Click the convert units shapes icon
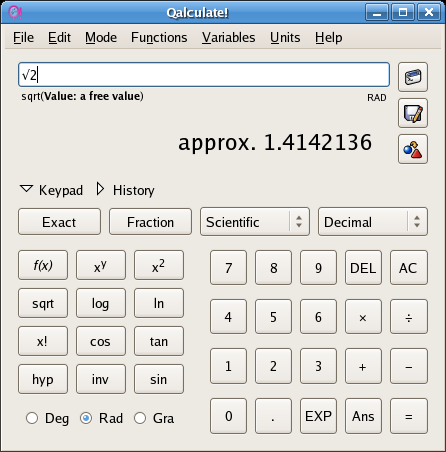The image size is (446, 452). click(x=413, y=149)
